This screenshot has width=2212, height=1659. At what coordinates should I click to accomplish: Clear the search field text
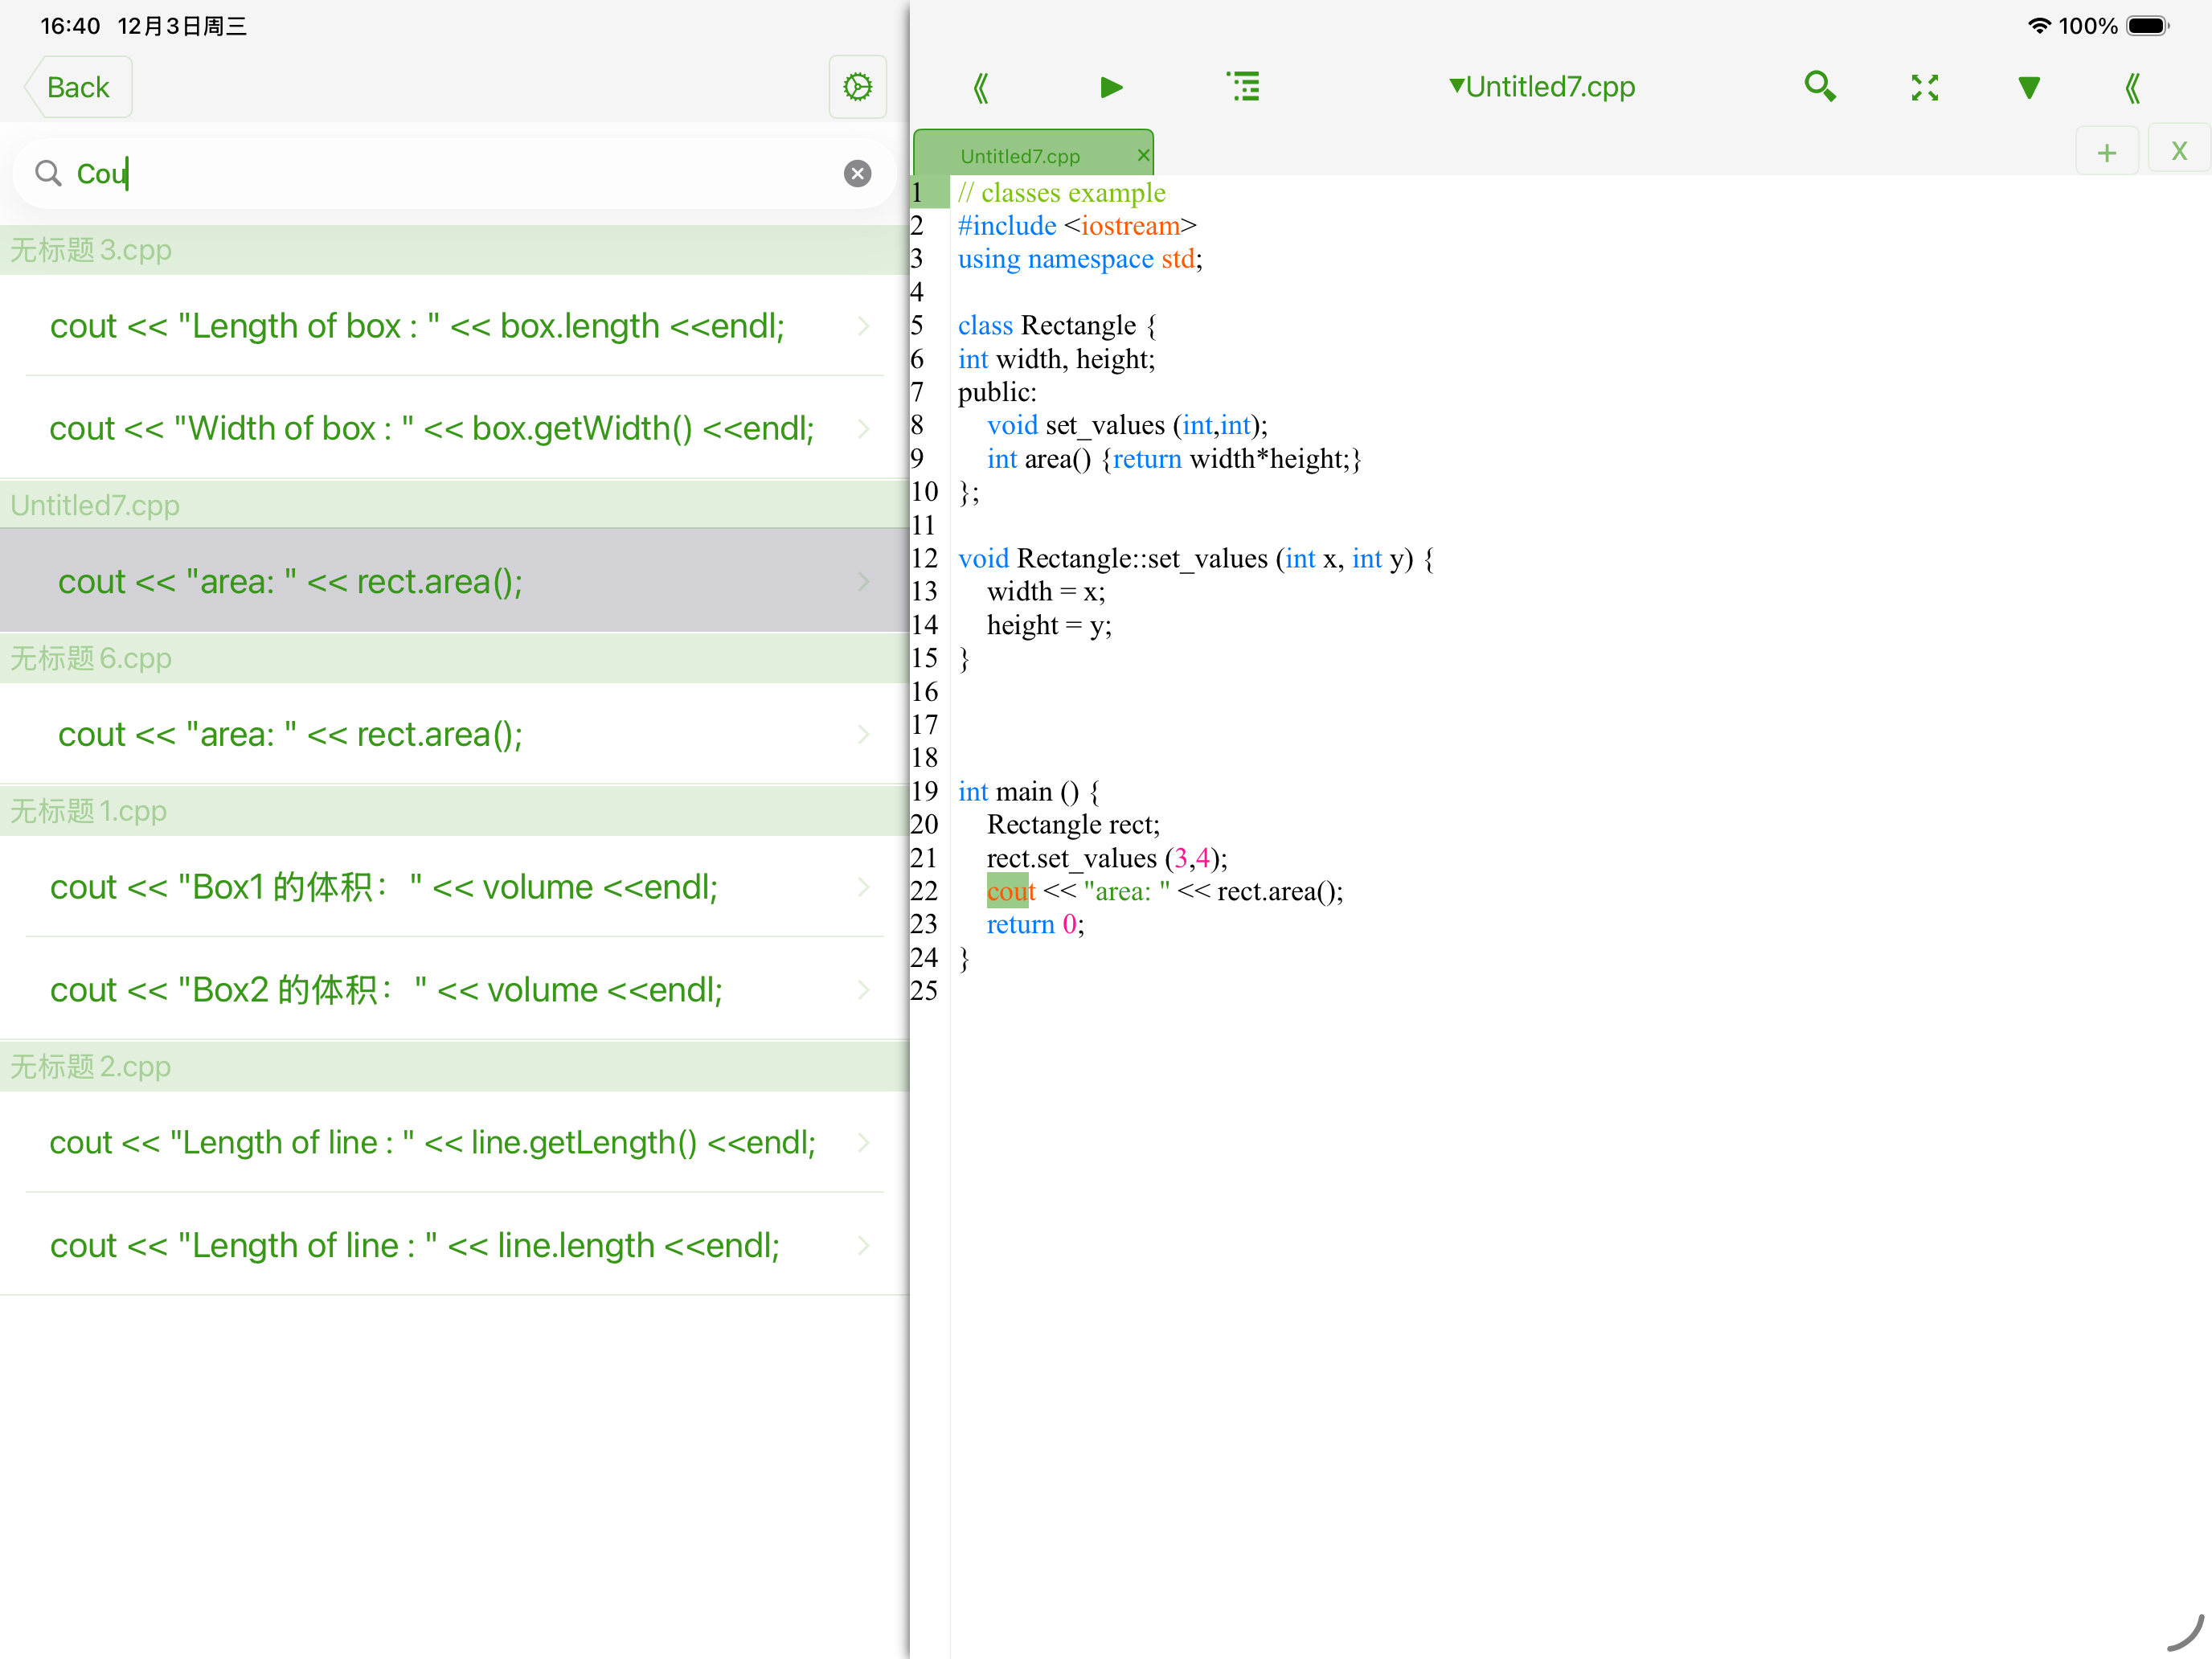click(857, 174)
